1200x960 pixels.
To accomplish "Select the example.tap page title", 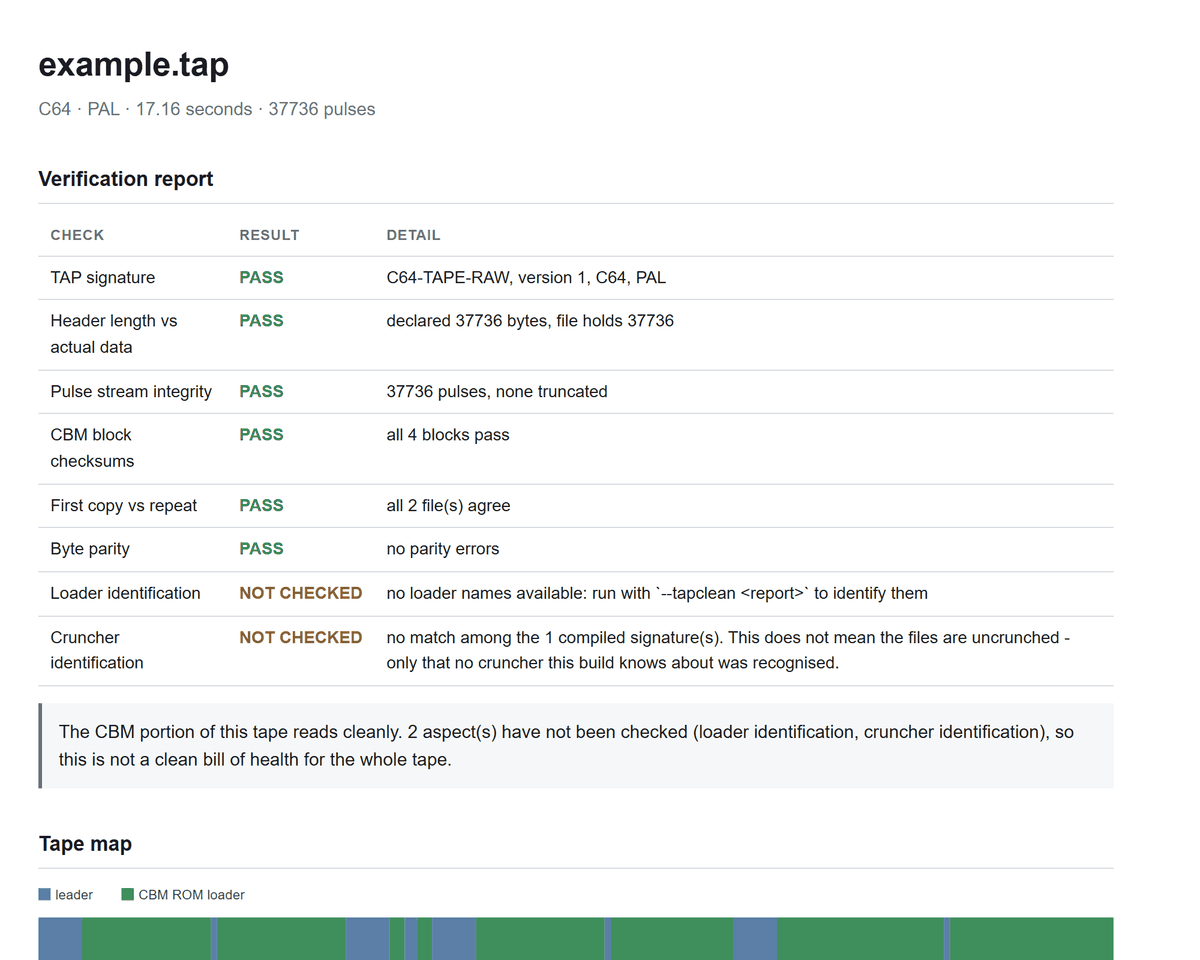I will click(x=134, y=64).
